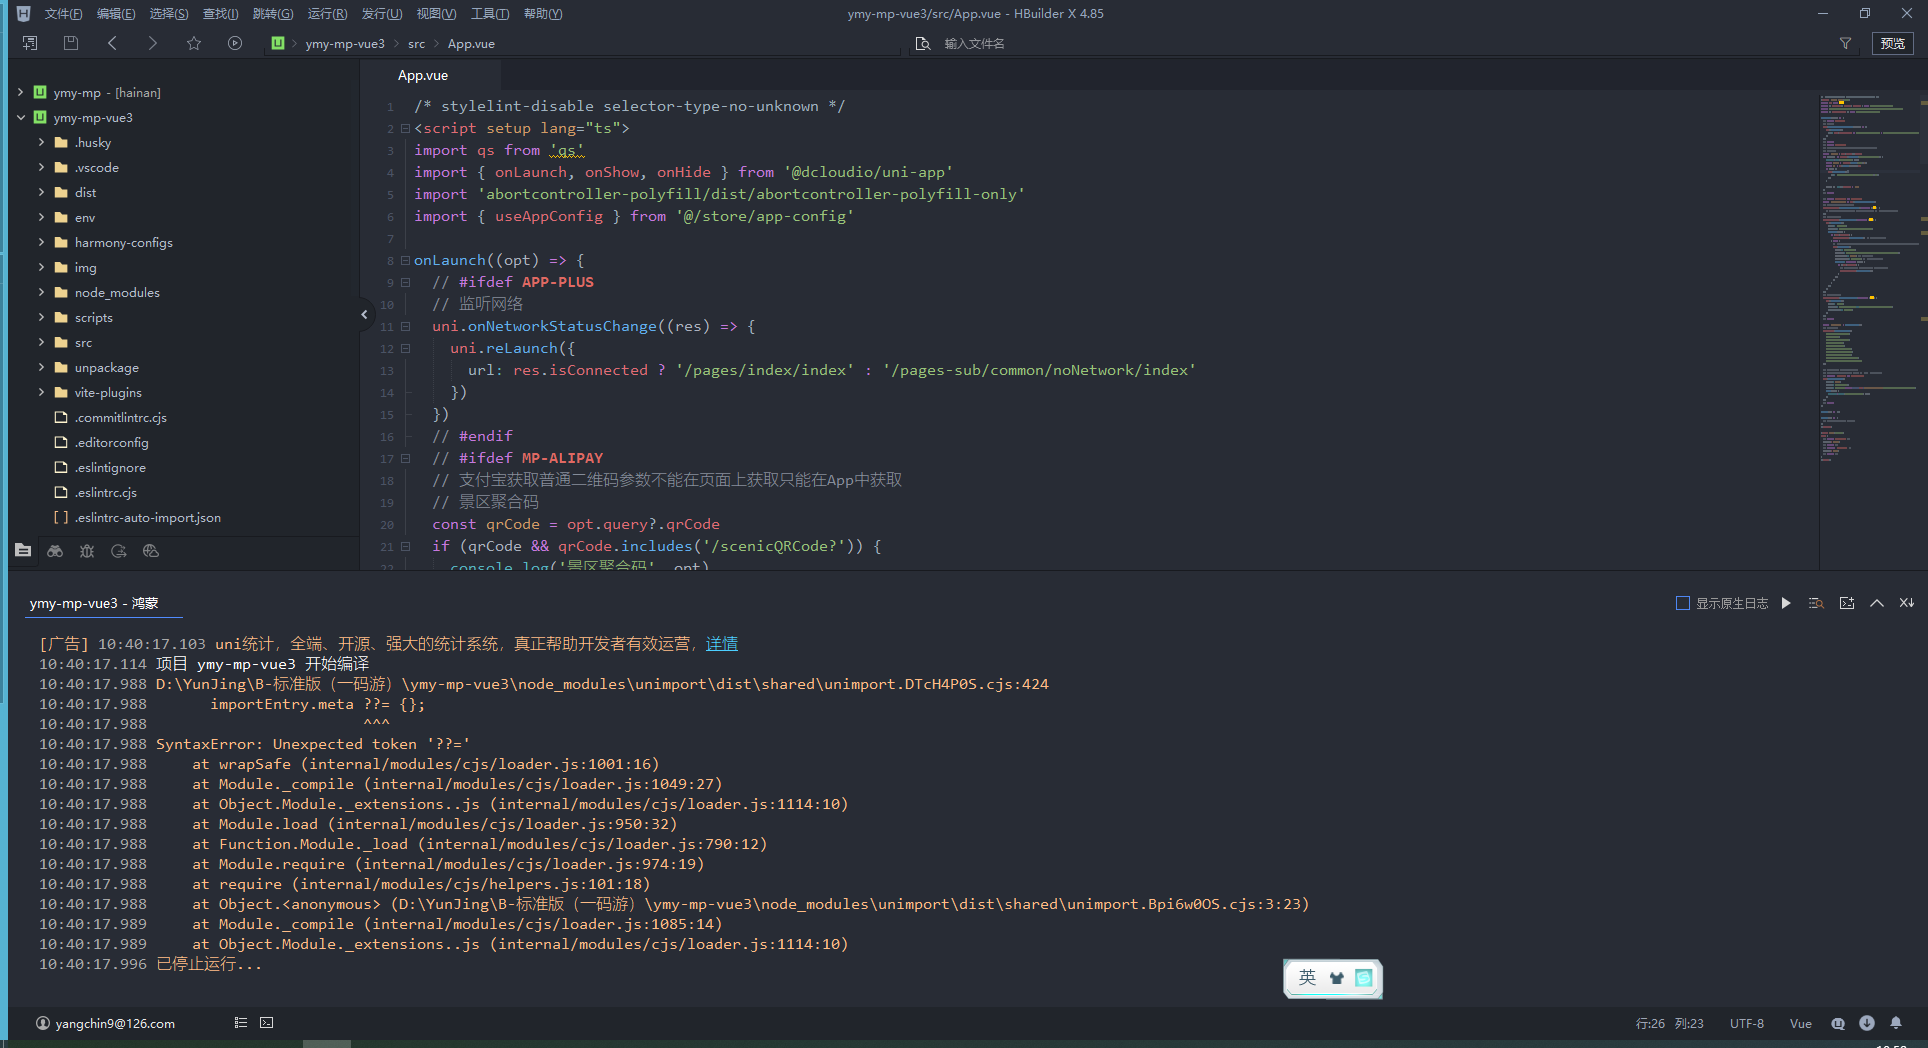Enable the 显示原生日志 checkbox
The image size is (1928, 1048).
pyautogui.click(x=1682, y=603)
